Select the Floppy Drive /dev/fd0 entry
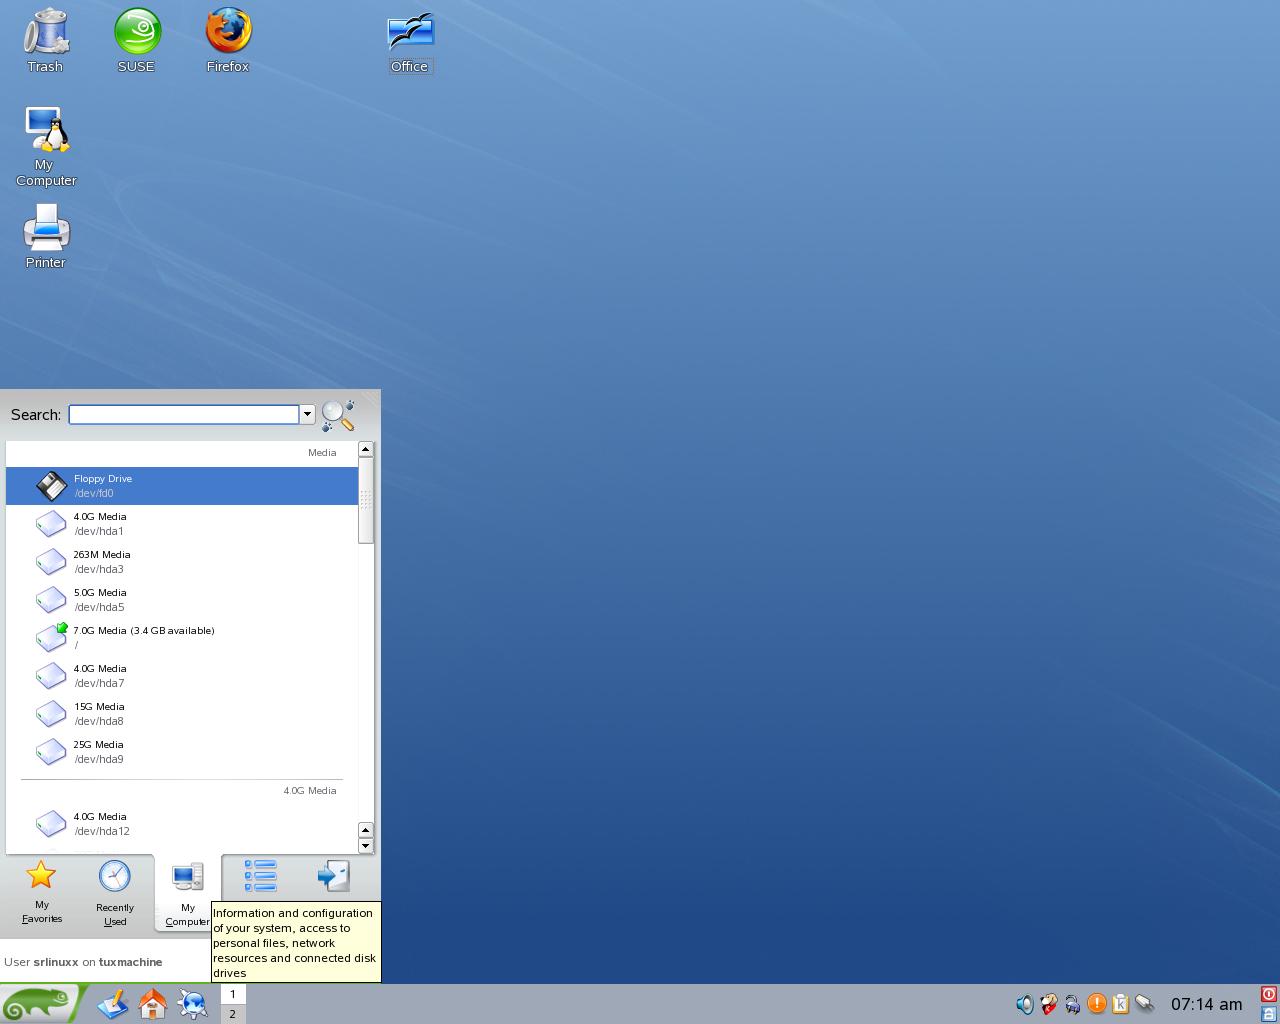The height and width of the screenshot is (1024, 1280). tap(182, 486)
